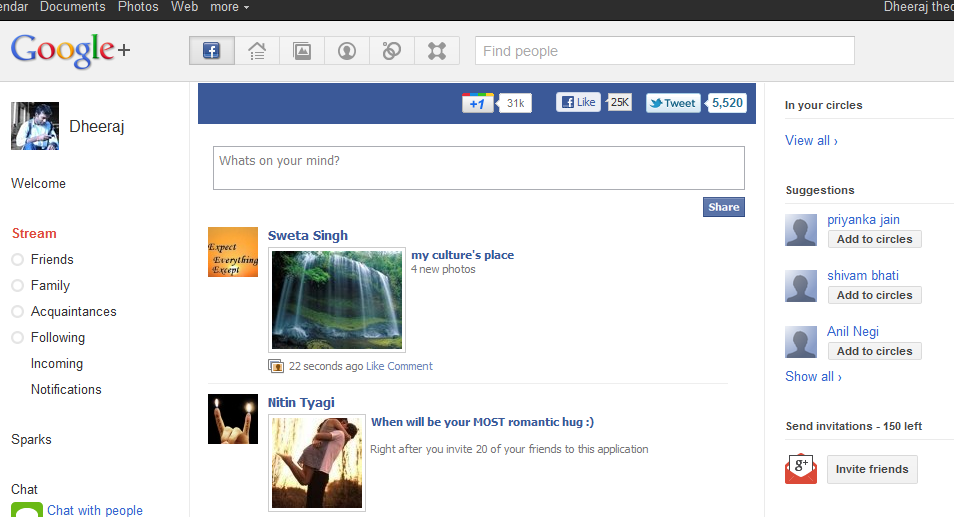Image resolution: width=954 pixels, height=517 pixels.
Task: Comment on Sweta Singh's photo post
Action: 410,366
